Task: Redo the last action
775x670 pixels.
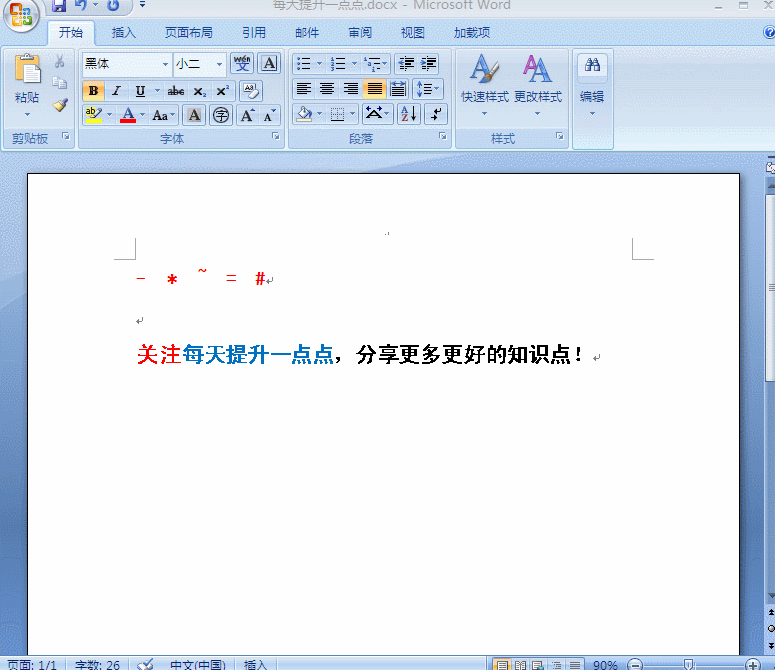Action: [113, 5]
